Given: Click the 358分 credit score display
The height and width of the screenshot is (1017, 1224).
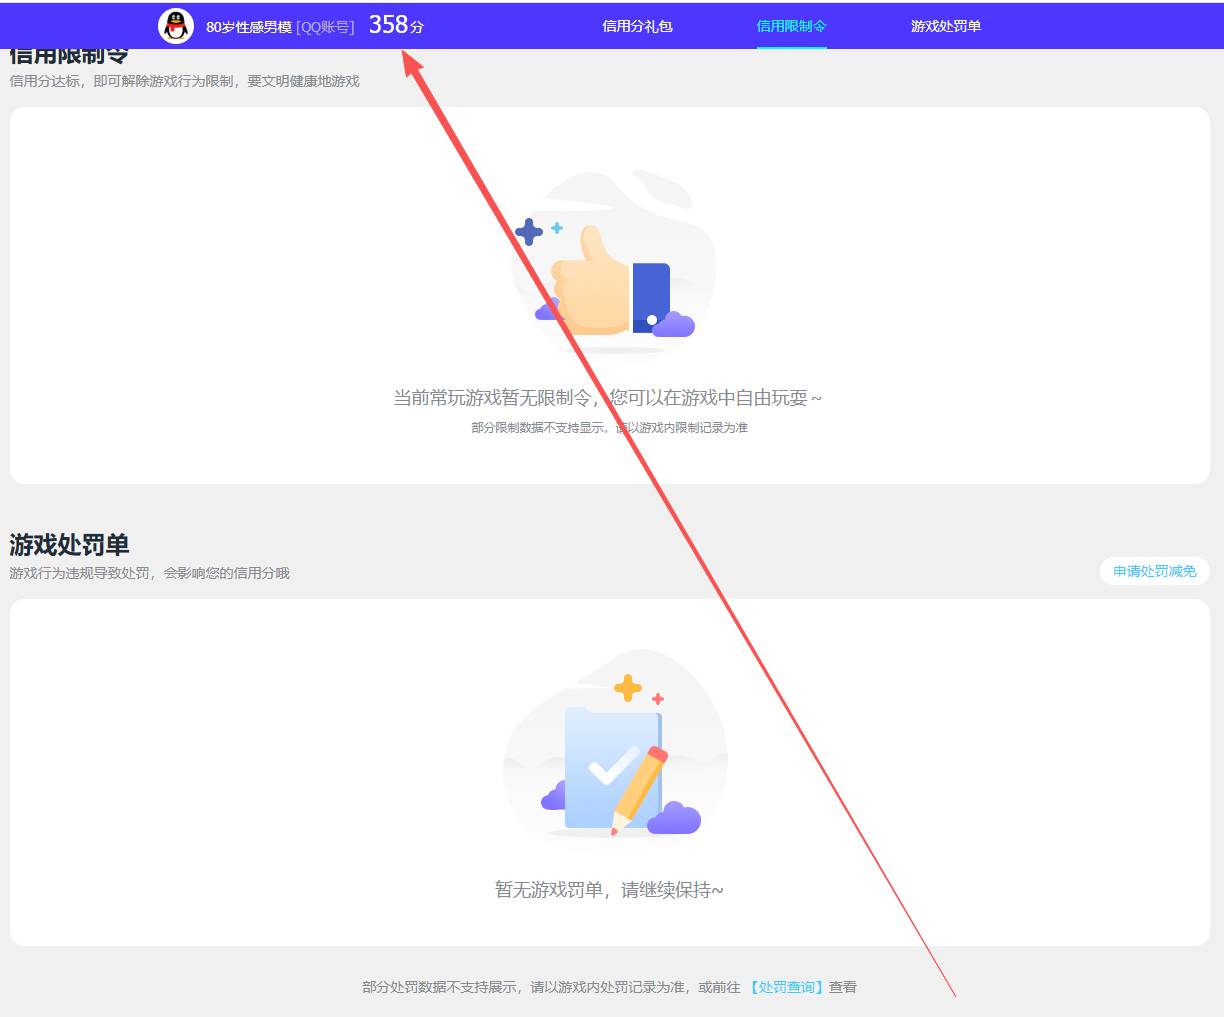Looking at the screenshot, I should pyautogui.click(x=394, y=24).
